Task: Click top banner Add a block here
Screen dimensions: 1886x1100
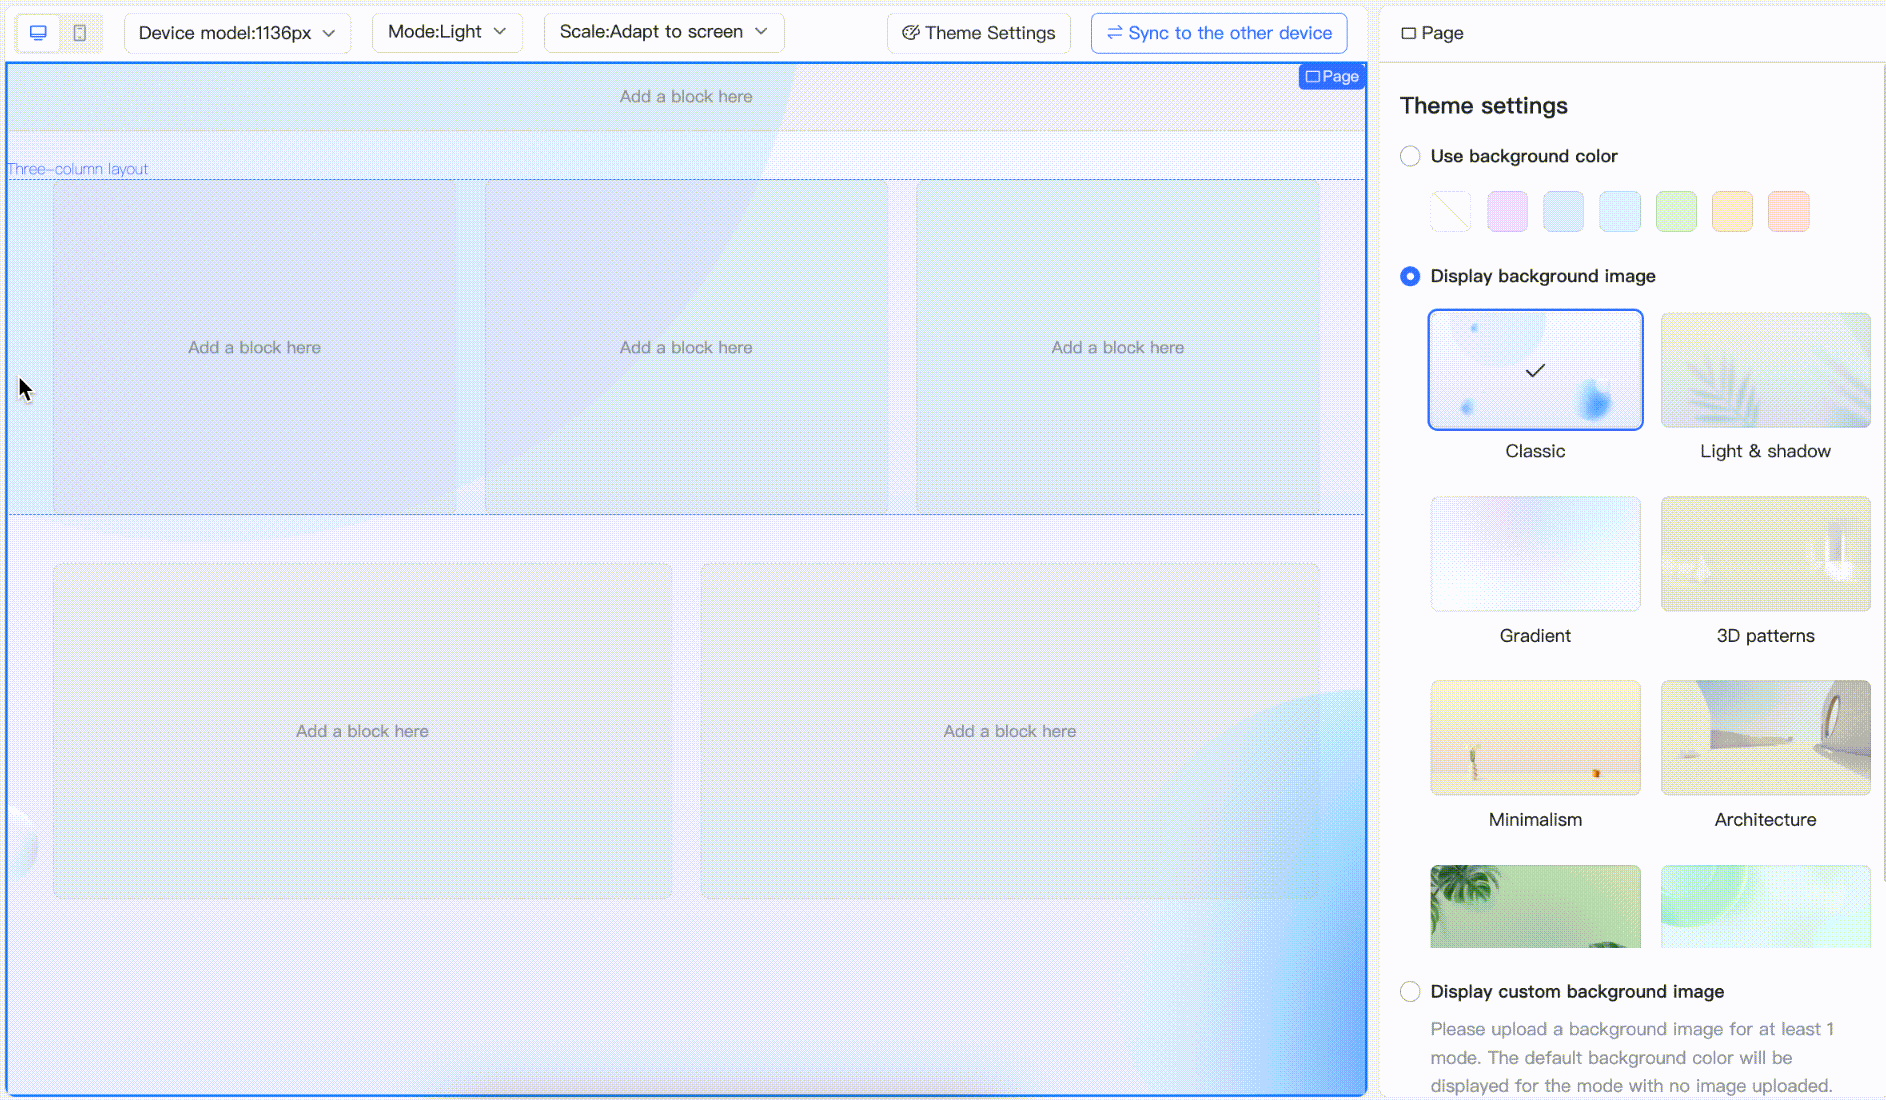Action: pyautogui.click(x=686, y=97)
